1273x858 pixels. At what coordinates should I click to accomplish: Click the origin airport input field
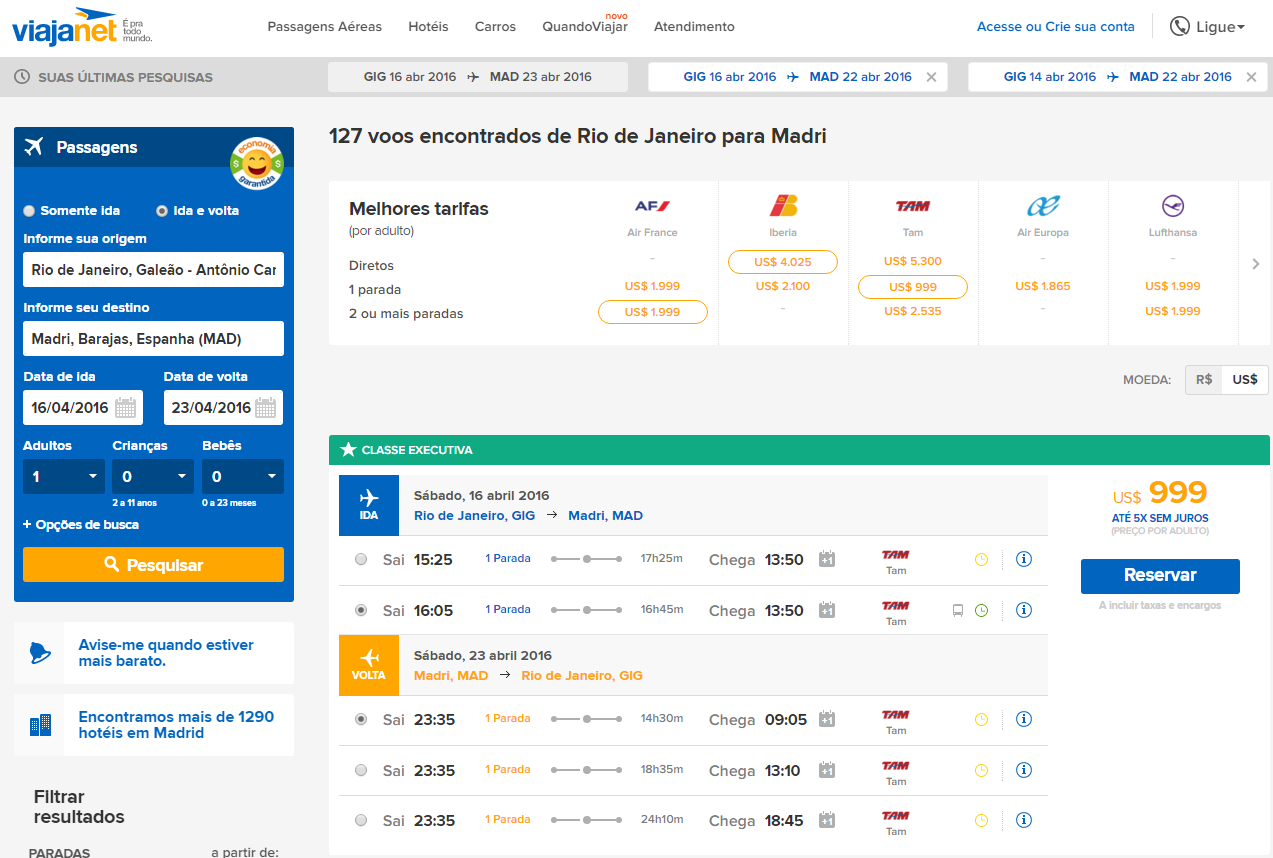pyautogui.click(x=153, y=270)
